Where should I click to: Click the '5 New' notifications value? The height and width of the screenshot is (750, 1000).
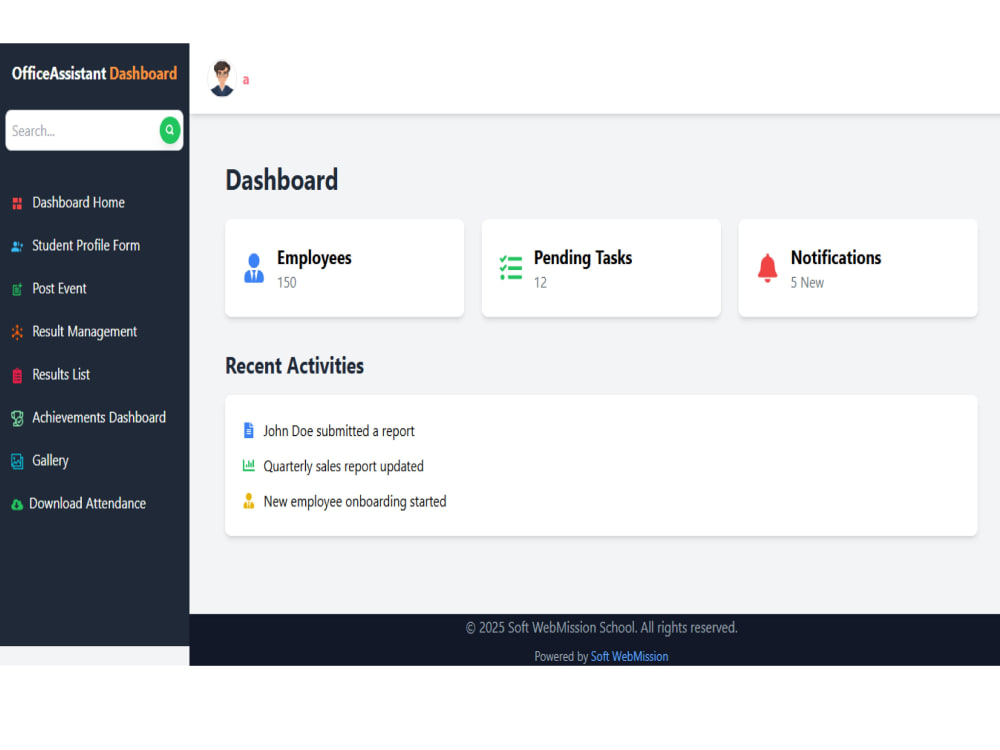coord(807,283)
